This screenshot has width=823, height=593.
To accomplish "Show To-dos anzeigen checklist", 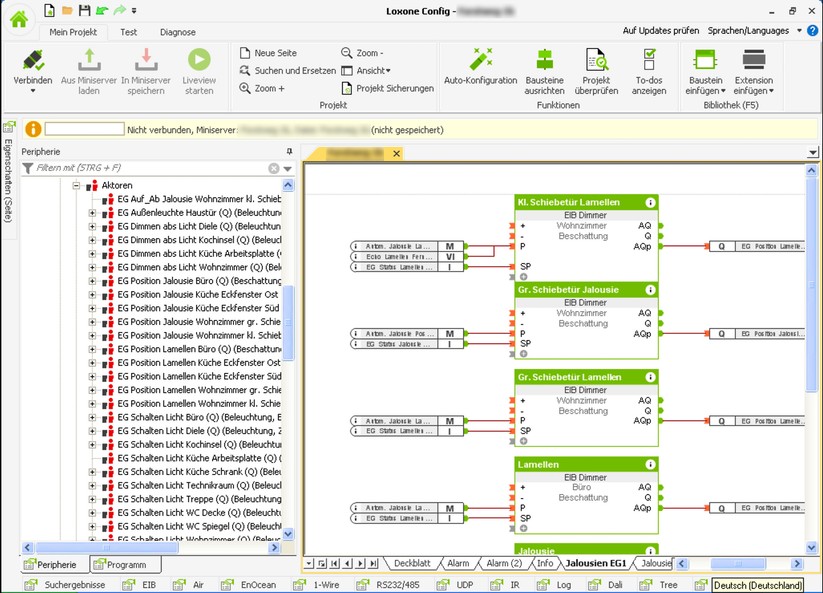I will [649, 59].
